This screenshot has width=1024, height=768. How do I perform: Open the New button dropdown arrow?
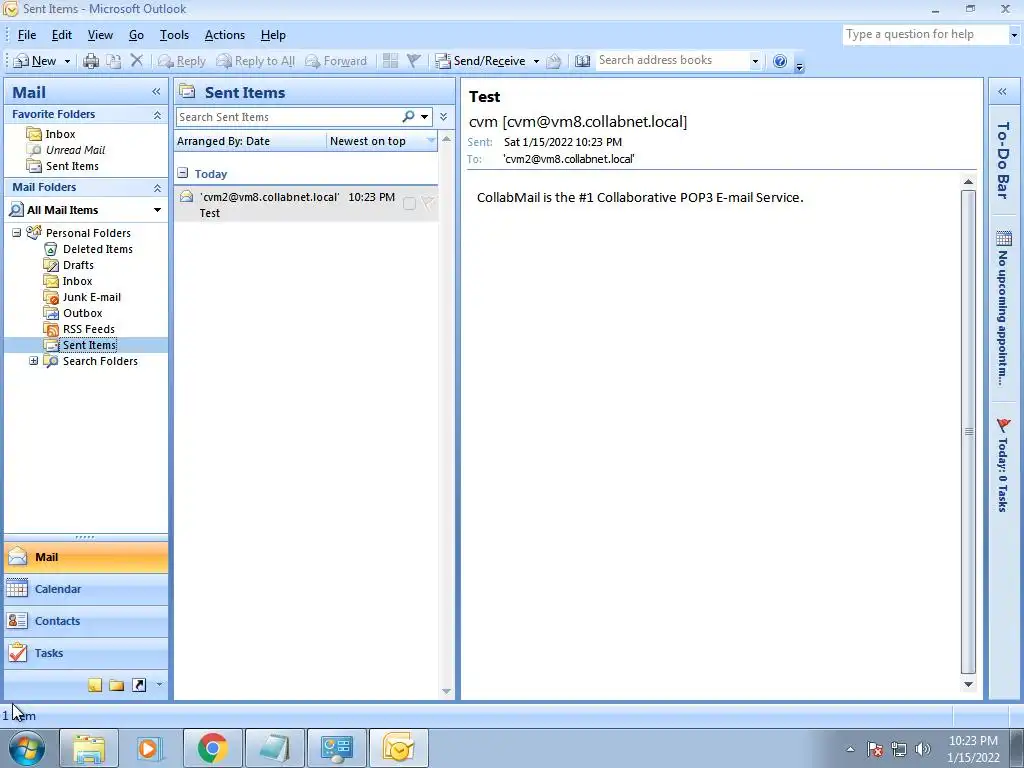pos(67,61)
